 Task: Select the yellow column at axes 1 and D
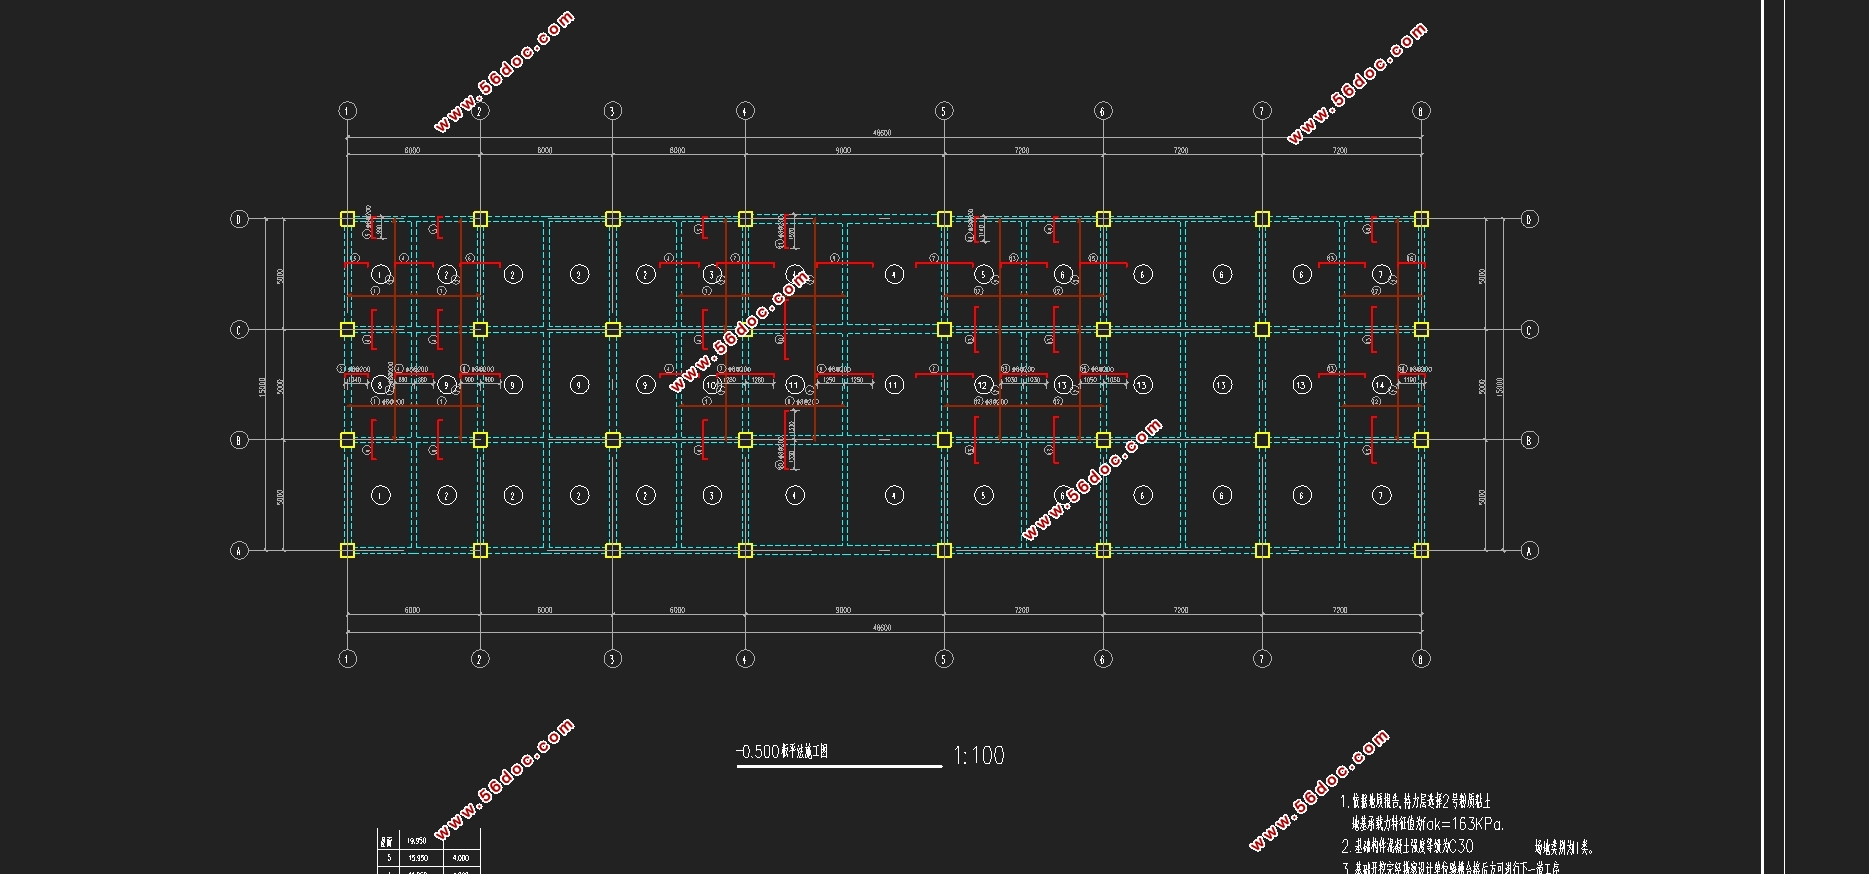[347, 219]
